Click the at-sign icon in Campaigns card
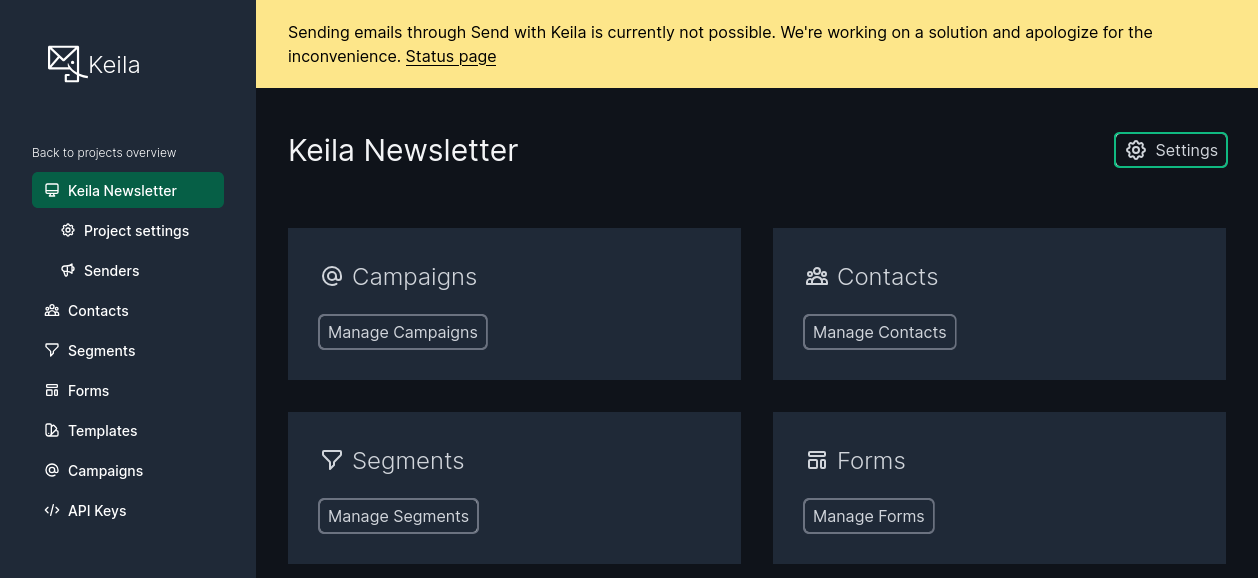This screenshot has width=1258, height=578. pos(332,276)
